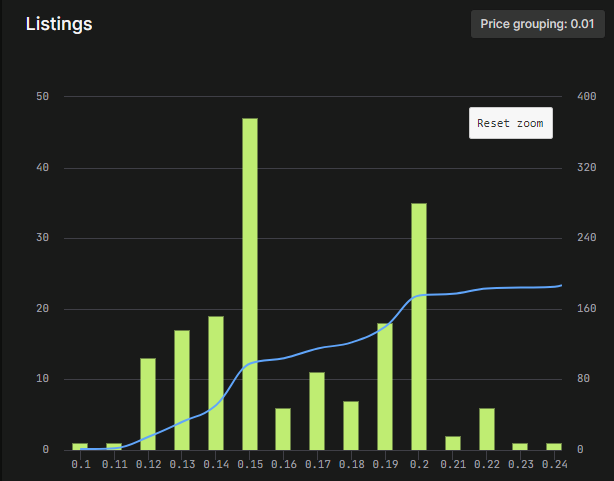
Task: Click the bar at price 0.19
Action: [x=385, y=387]
